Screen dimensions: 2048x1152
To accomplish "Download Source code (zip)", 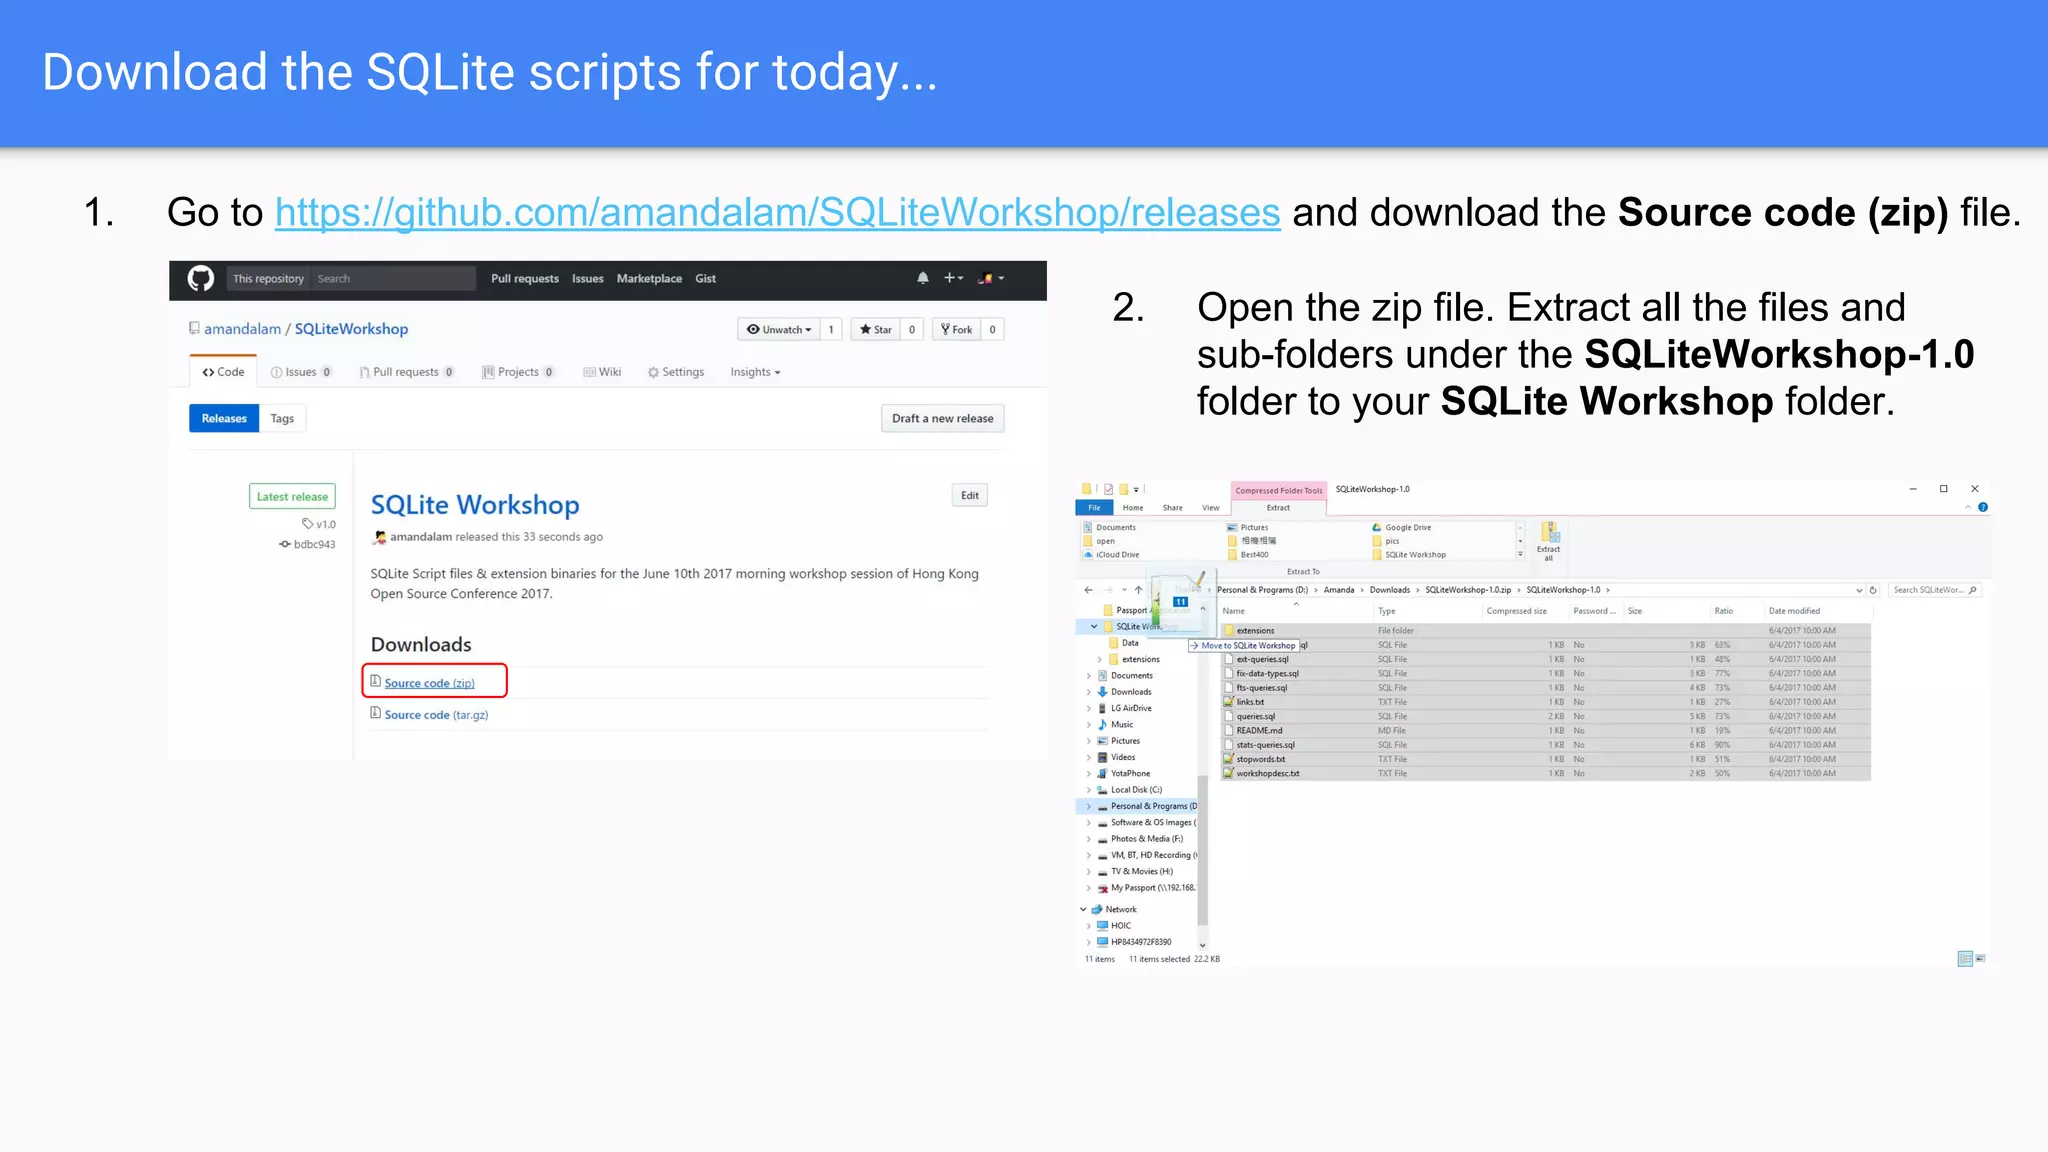I will (x=429, y=683).
